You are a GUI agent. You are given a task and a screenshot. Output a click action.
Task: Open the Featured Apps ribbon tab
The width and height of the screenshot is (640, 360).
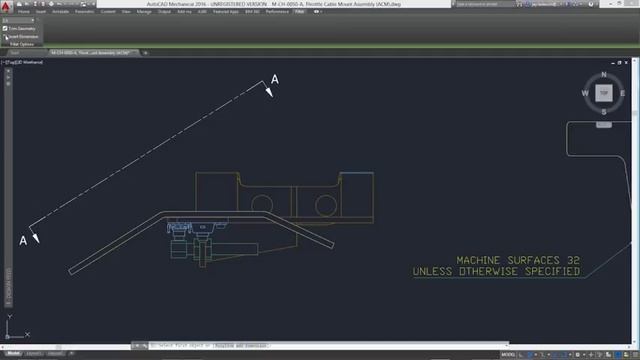(x=226, y=12)
